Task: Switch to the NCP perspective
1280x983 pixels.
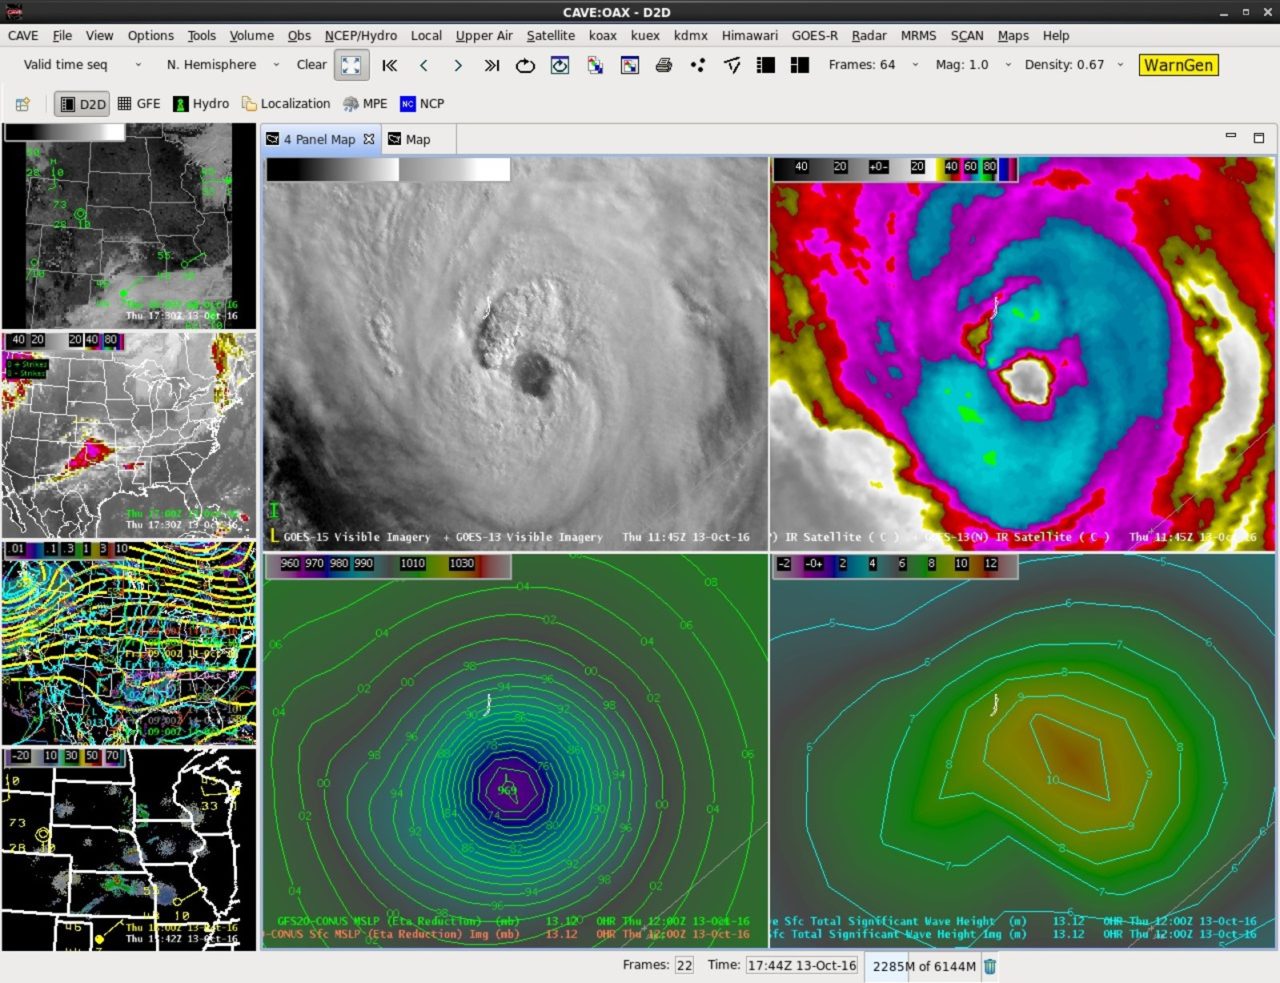Action: pos(422,103)
